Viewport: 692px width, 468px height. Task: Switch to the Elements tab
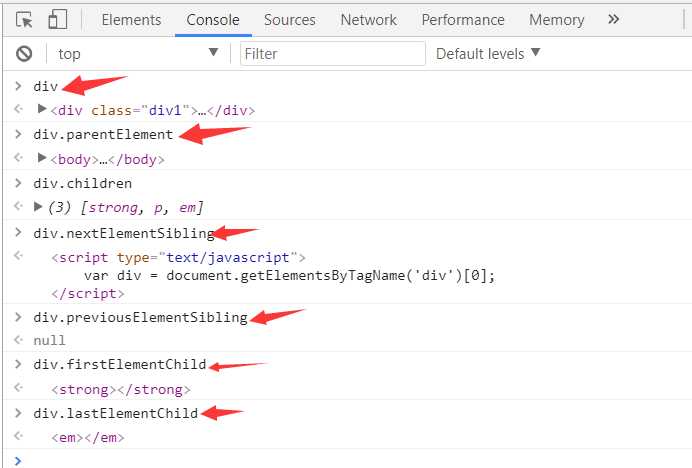coord(131,20)
